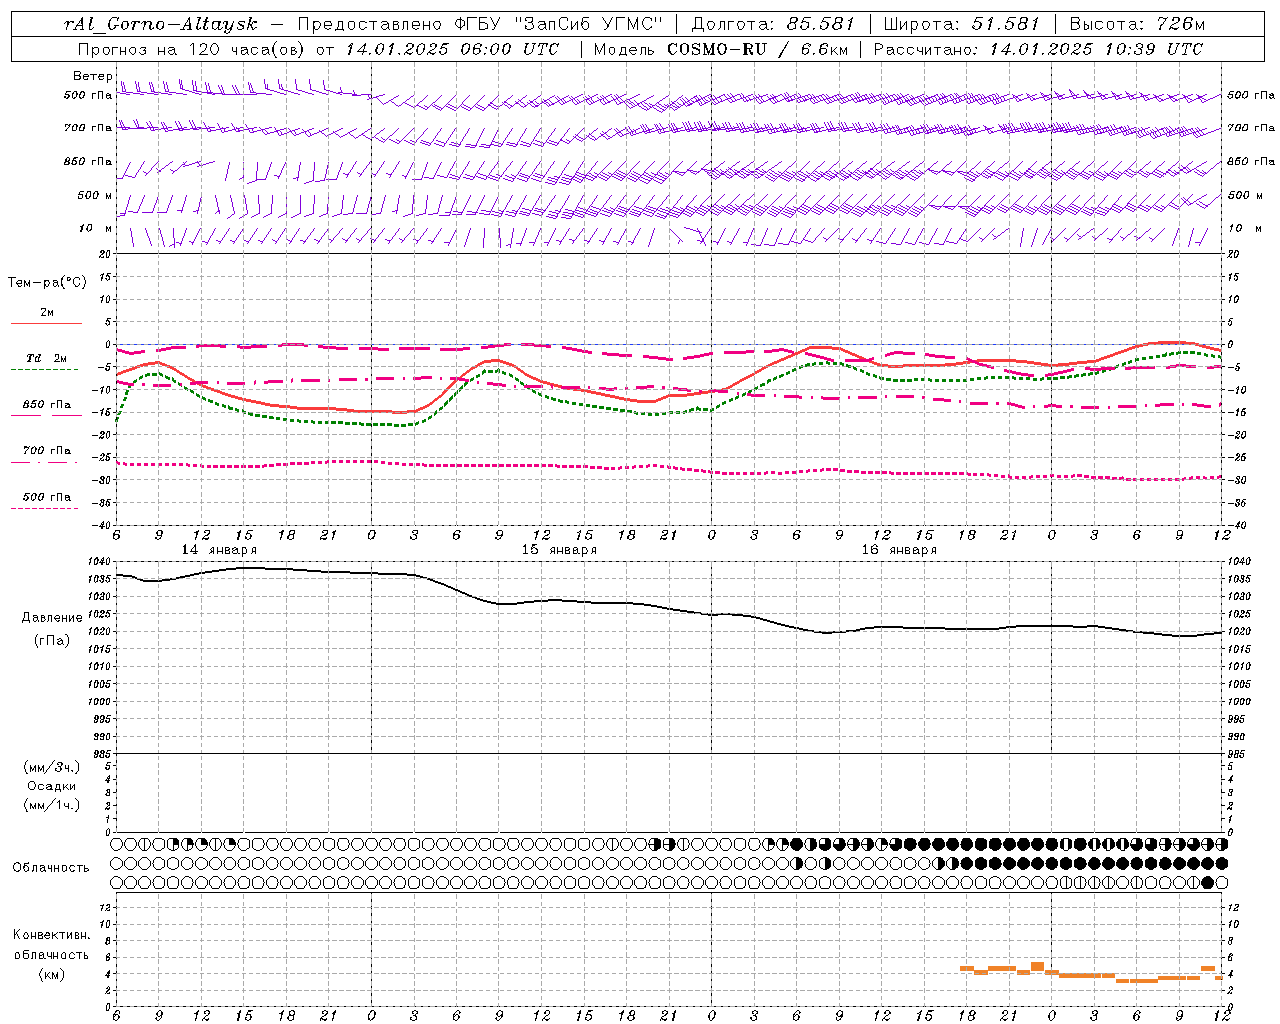This screenshot has width=1280, height=1024.
Task: Click the Ветер wind panel label
Action: pyautogui.click(x=92, y=76)
